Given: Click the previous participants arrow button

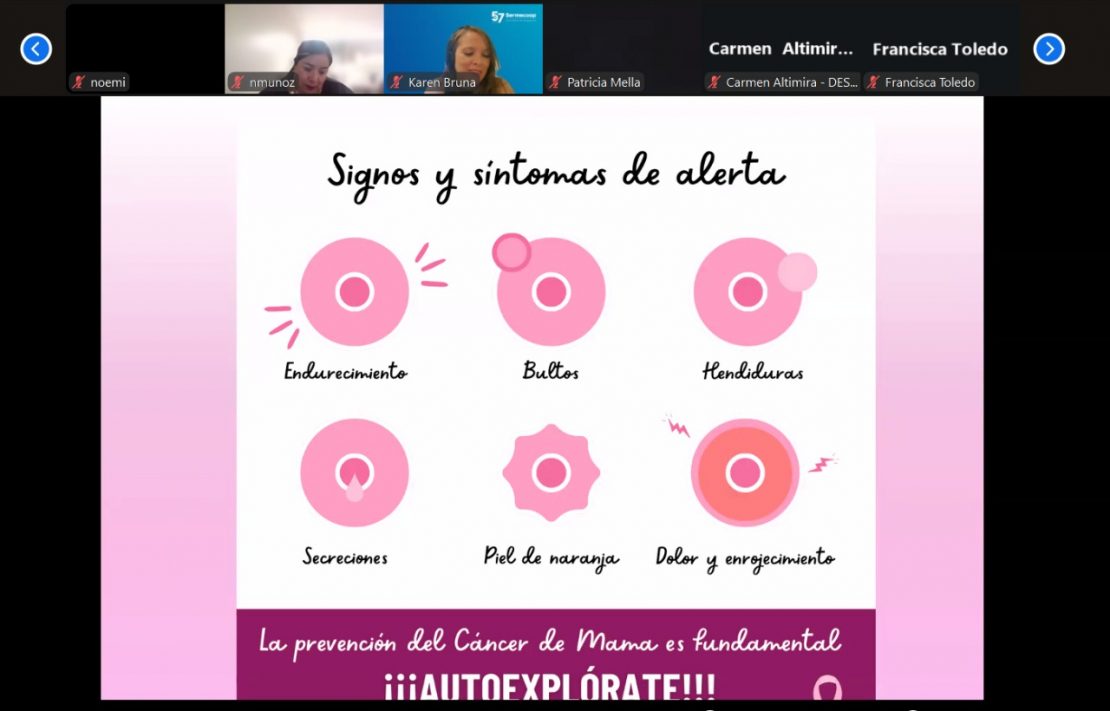Looking at the screenshot, I should [36, 48].
